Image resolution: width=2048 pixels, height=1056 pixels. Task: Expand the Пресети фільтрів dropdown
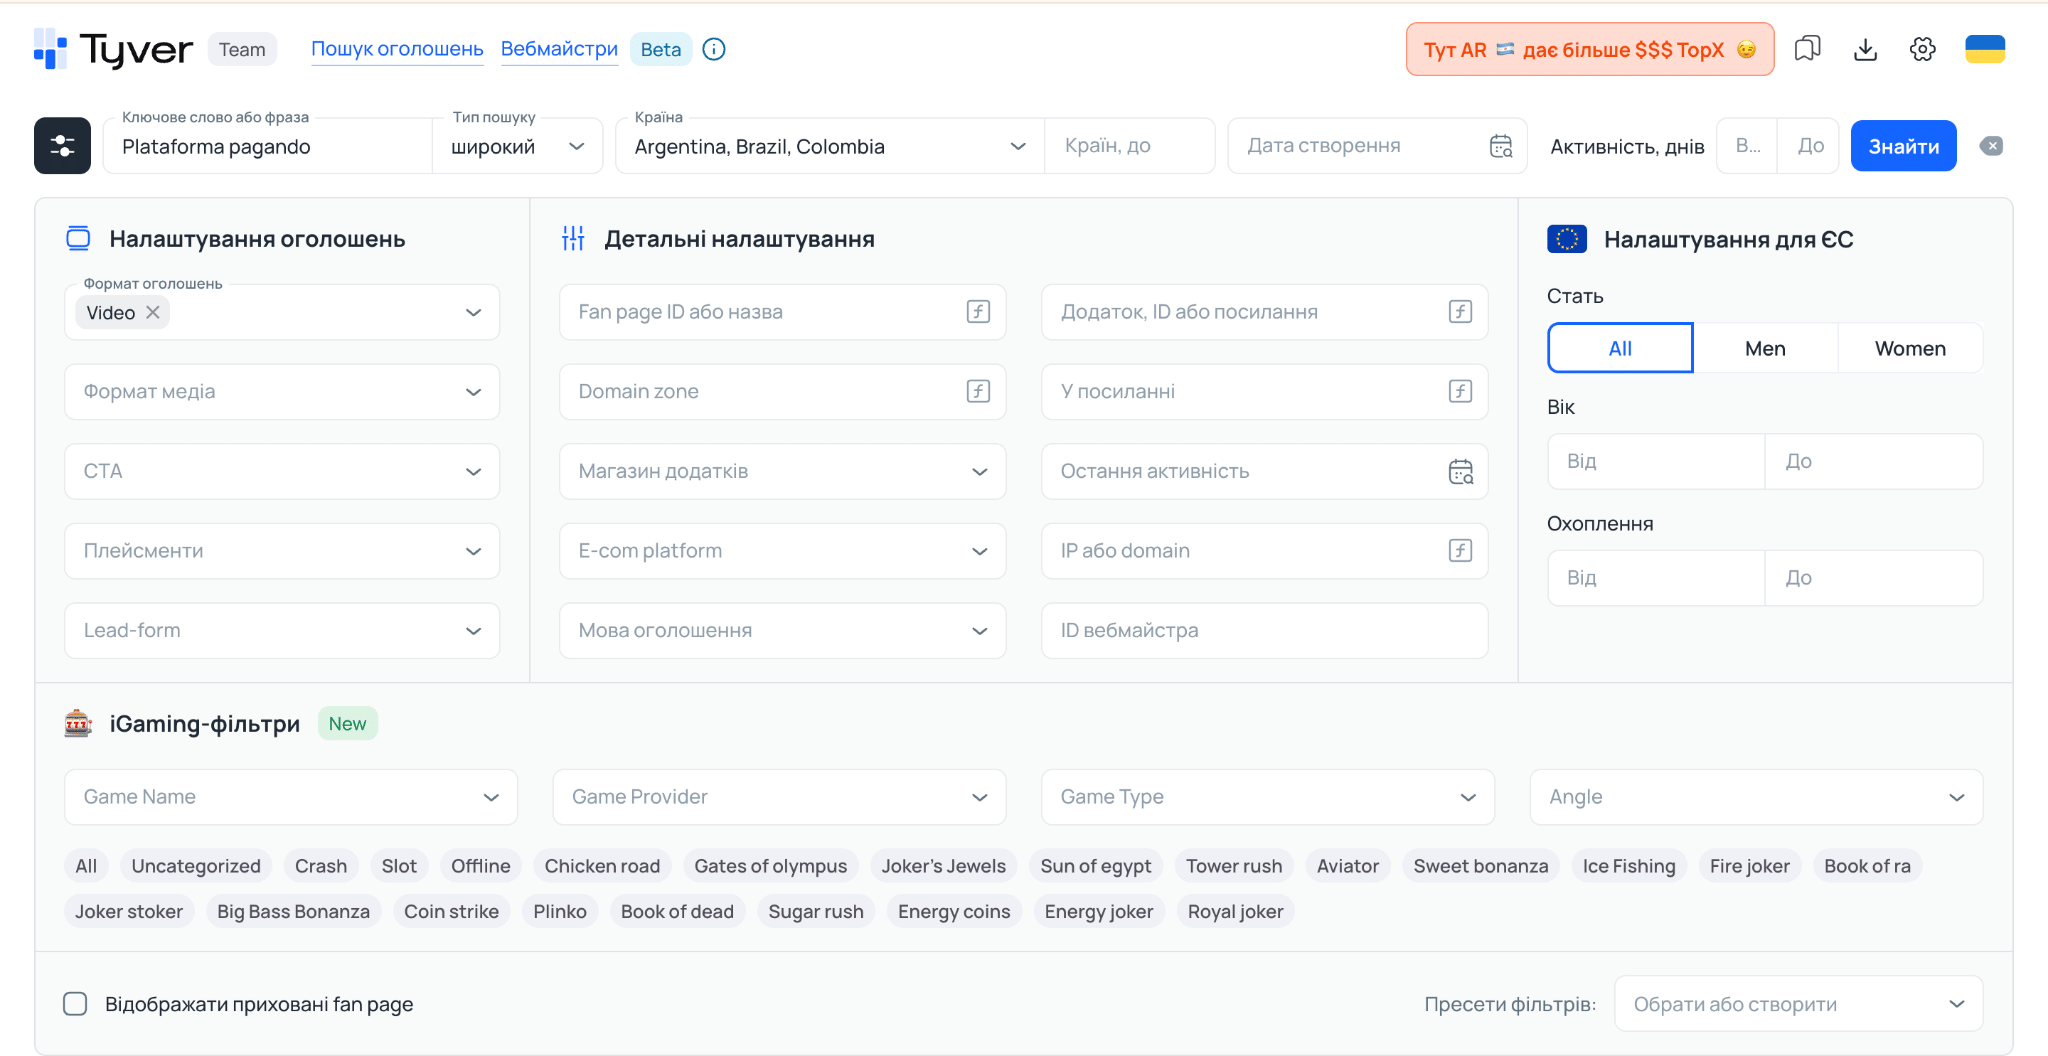(1798, 1003)
